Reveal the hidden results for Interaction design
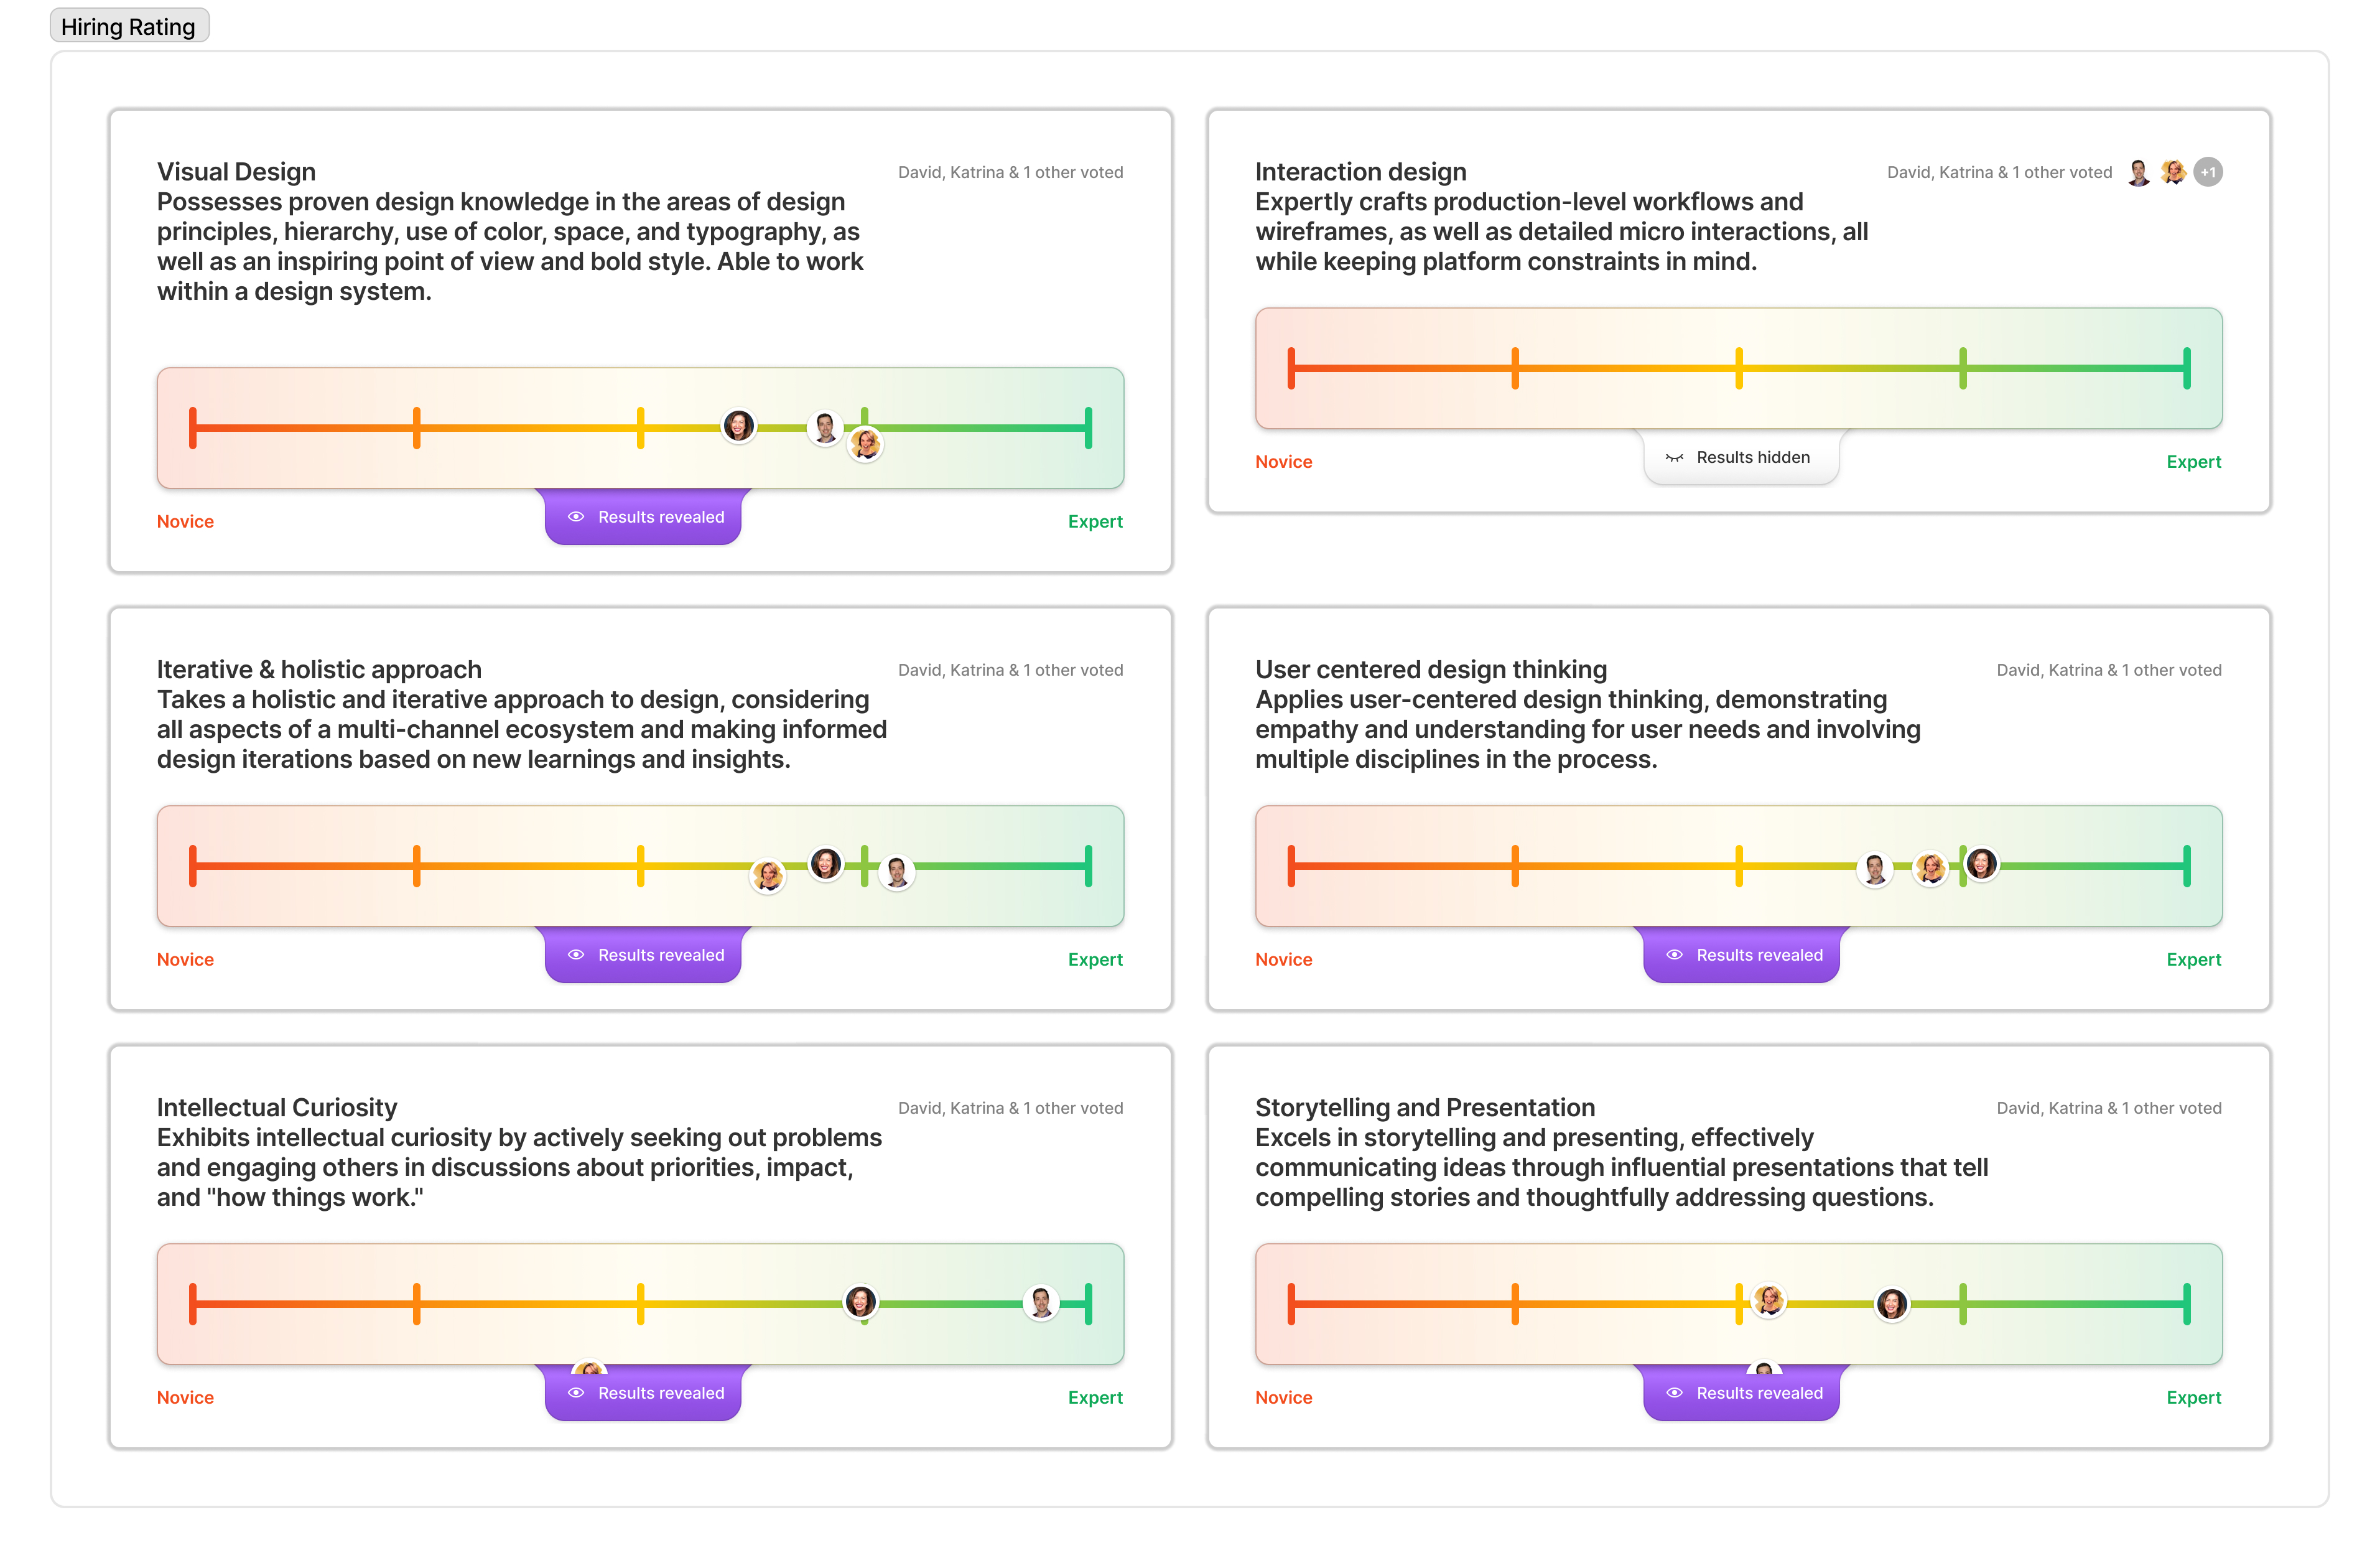 click(x=1740, y=458)
